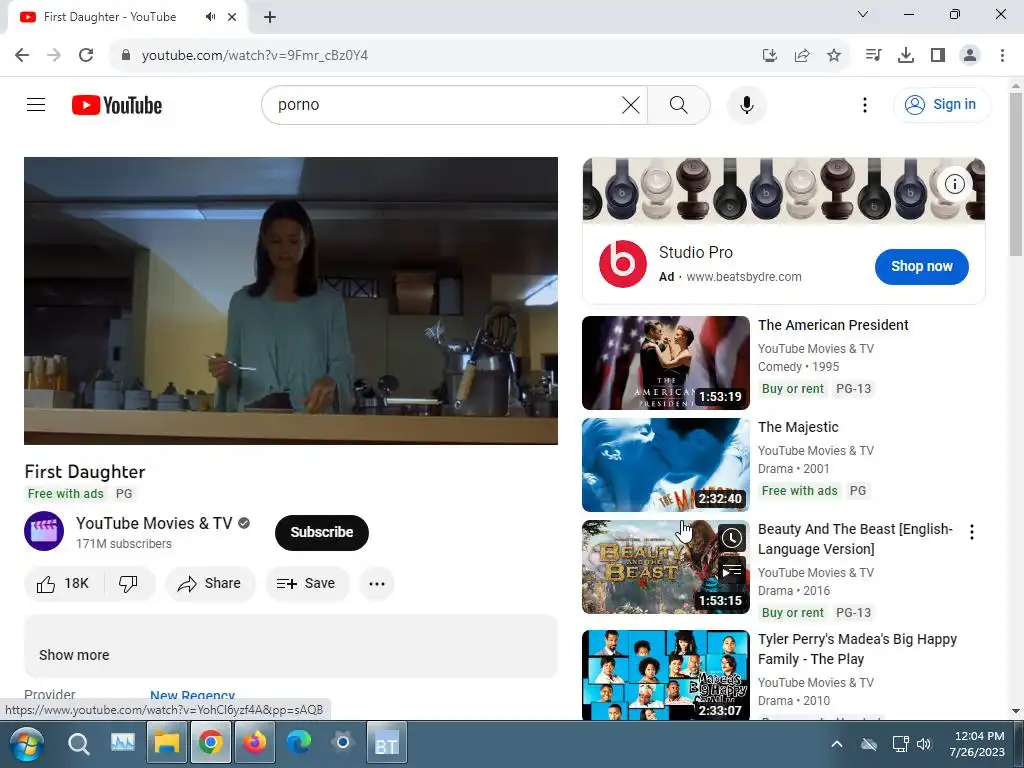Reload the current page
This screenshot has height=768, width=1024.
tap(86, 55)
